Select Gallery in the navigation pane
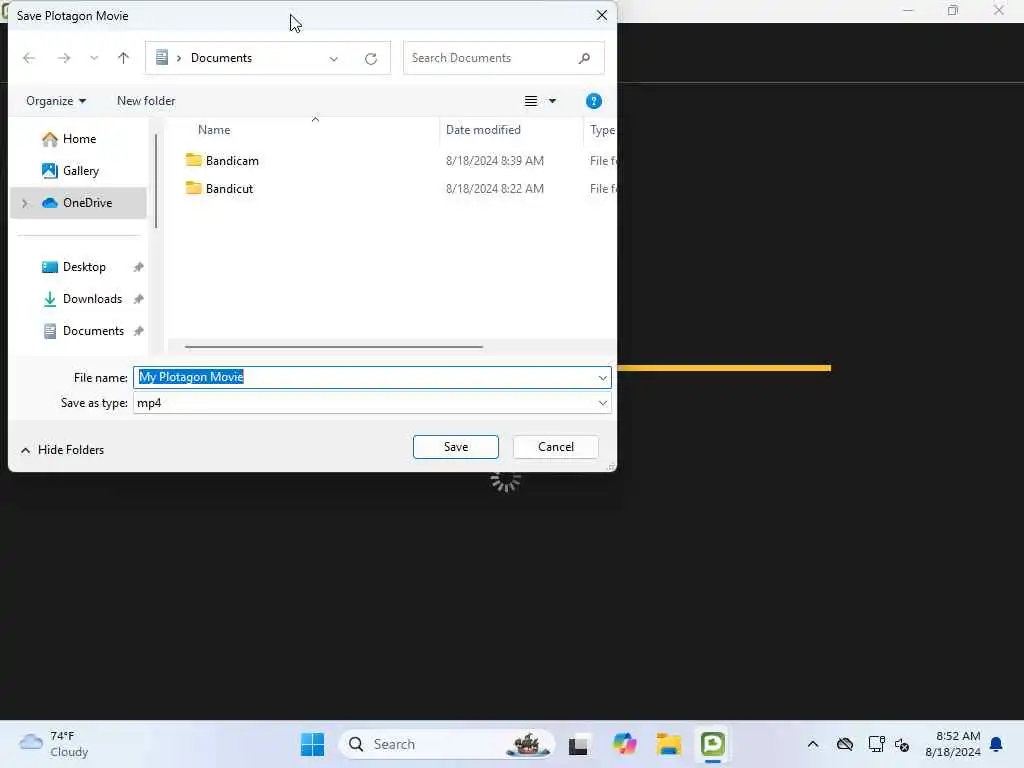 coord(78,171)
